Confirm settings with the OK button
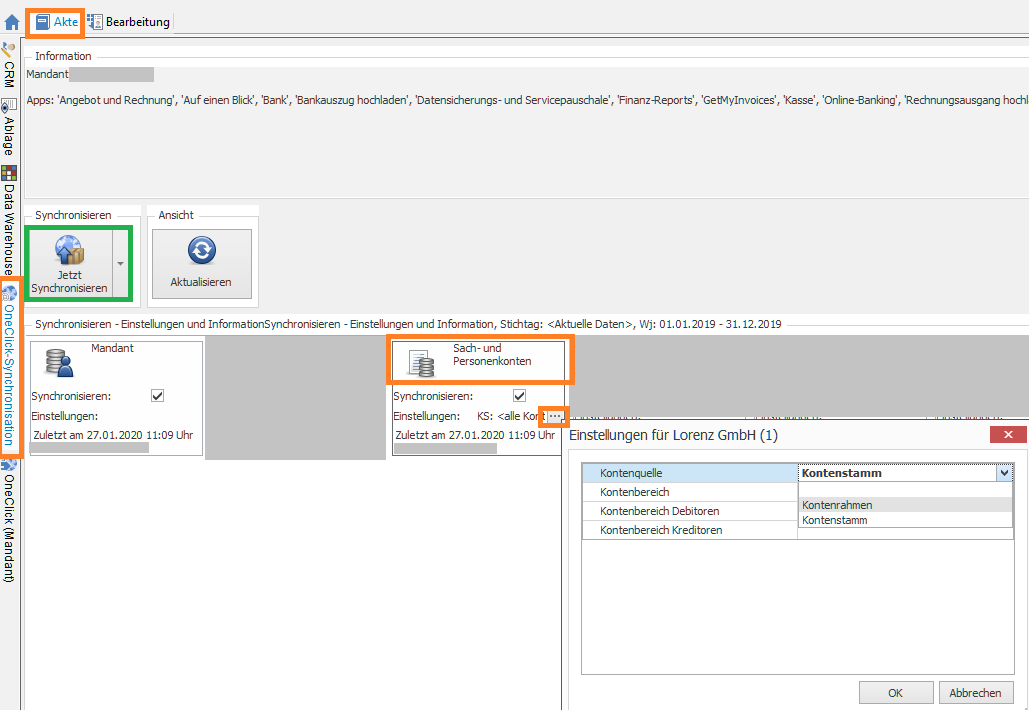Image resolution: width=1029 pixels, height=710 pixels. pyautogui.click(x=896, y=693)
